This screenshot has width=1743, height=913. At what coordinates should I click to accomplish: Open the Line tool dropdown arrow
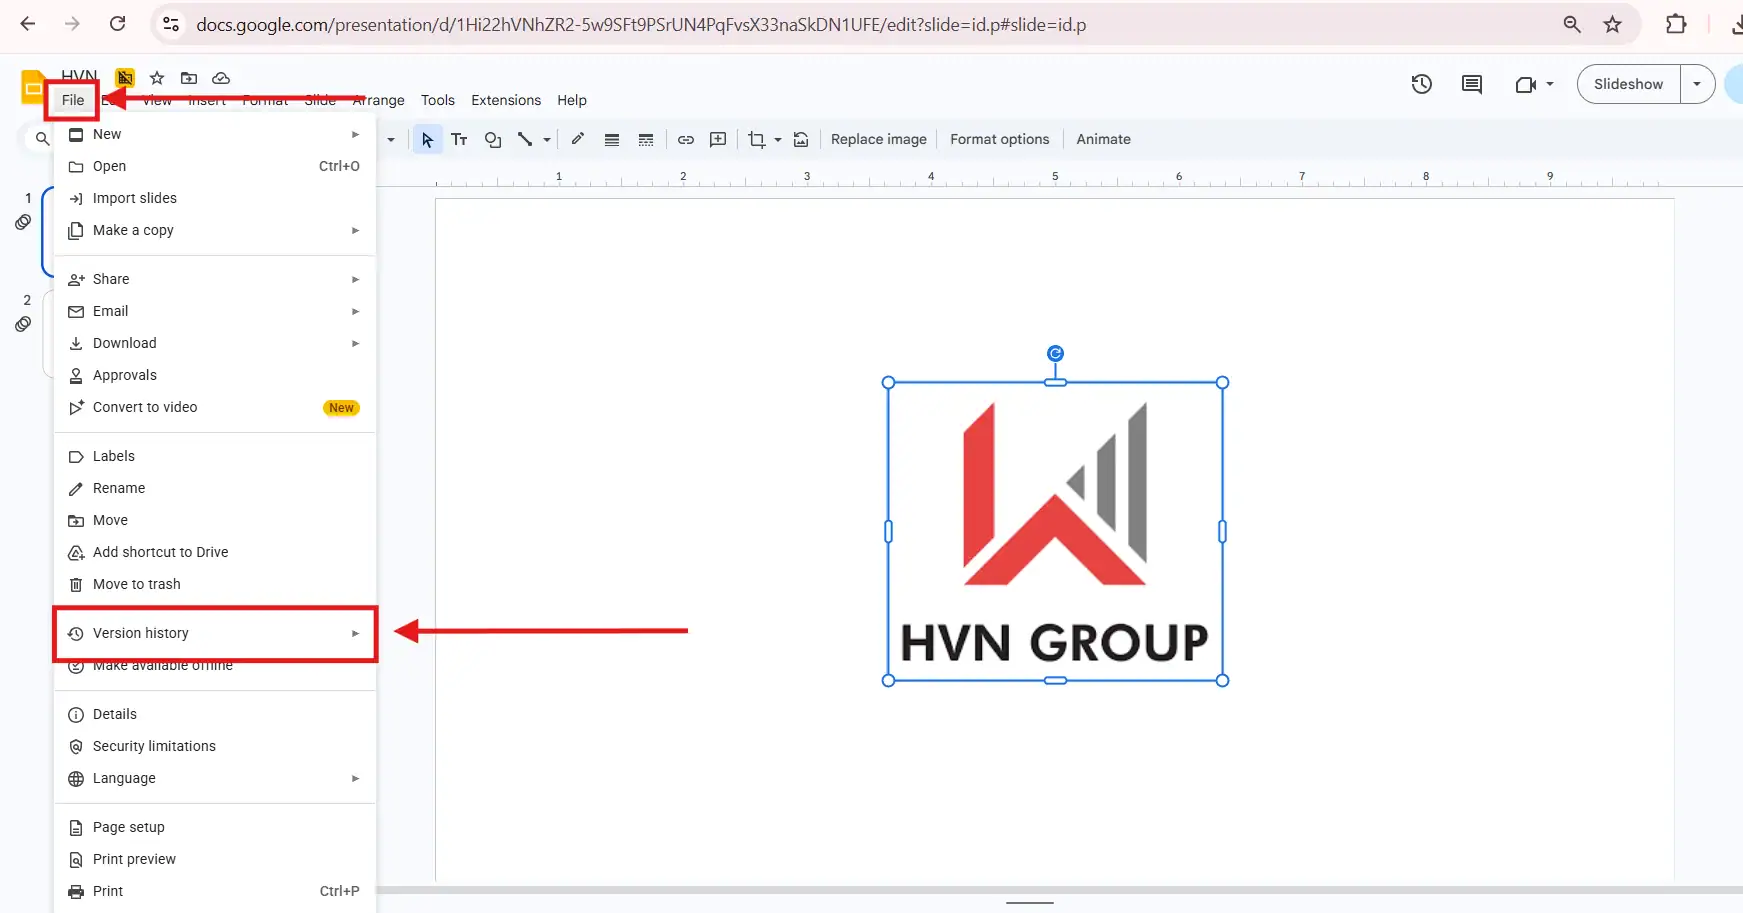pos(546,140)
